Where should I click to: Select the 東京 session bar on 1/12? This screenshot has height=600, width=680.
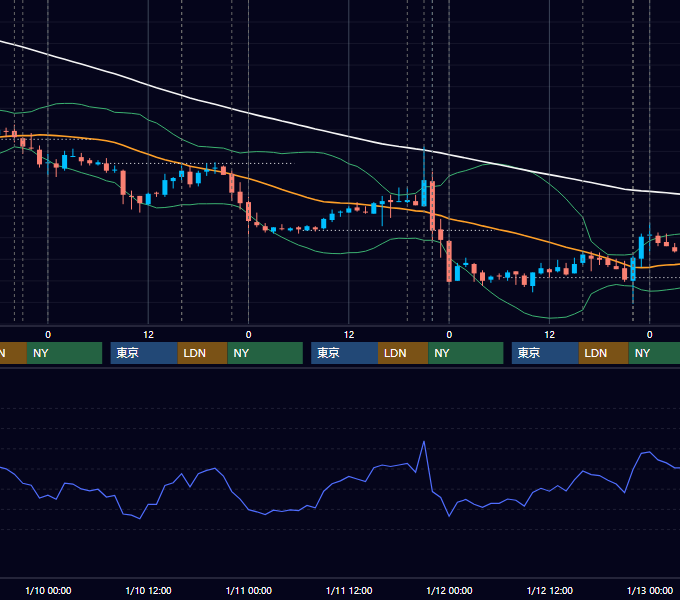click(545, 353)
